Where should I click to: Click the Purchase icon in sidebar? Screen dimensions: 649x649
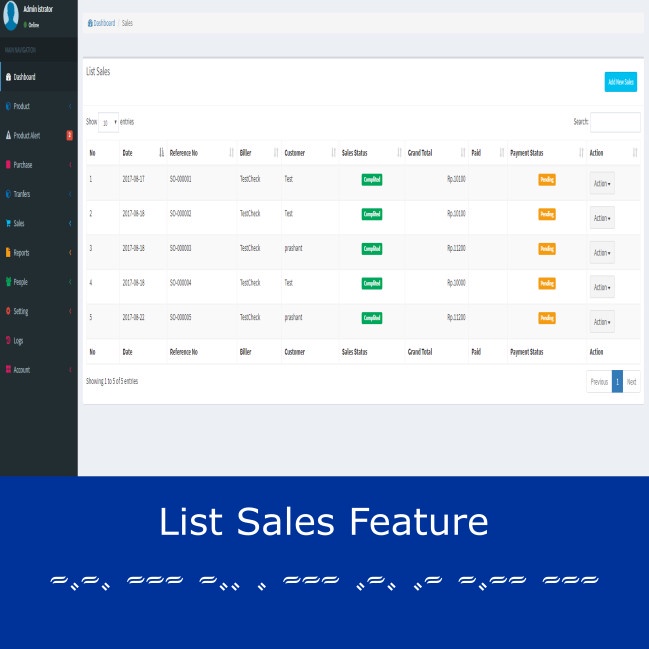8,164
